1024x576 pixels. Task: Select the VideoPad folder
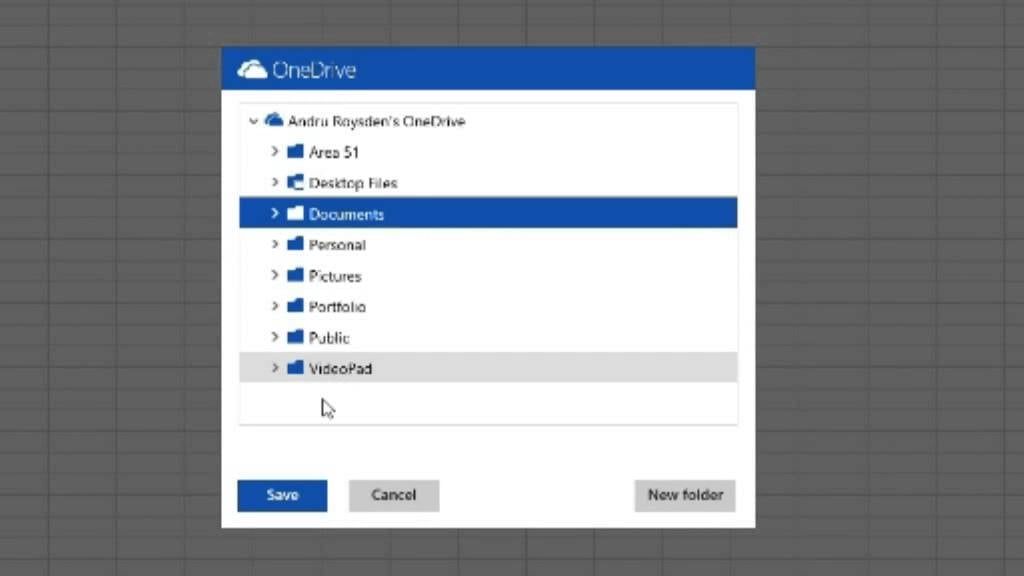click(x=342, y=367)
